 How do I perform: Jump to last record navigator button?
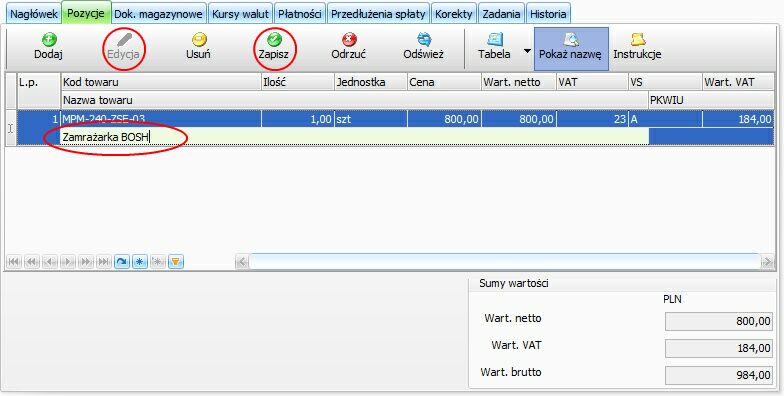104,262
